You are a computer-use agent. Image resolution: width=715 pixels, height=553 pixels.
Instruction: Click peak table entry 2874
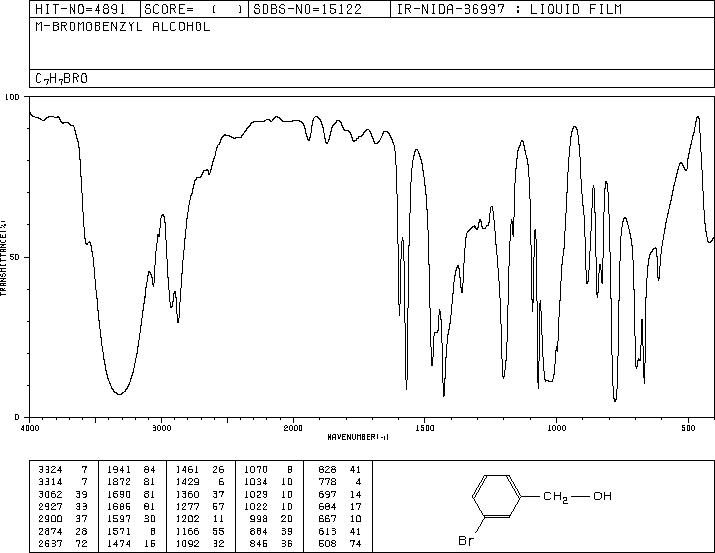coord(50,531)
